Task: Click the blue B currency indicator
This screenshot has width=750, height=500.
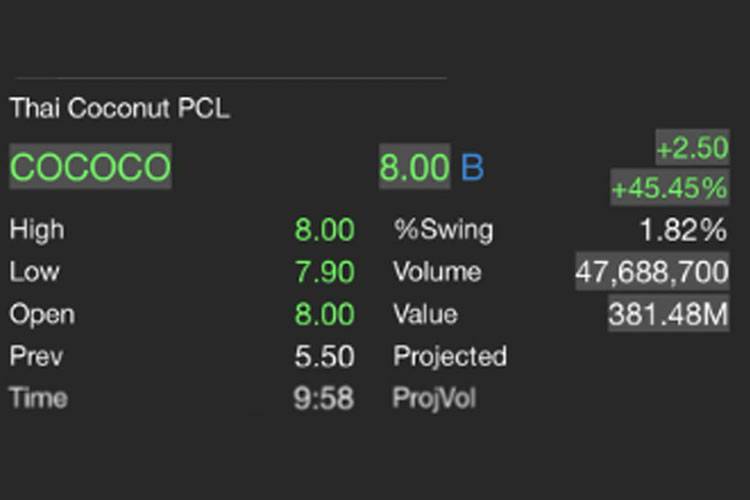Action: click(472, 168)
